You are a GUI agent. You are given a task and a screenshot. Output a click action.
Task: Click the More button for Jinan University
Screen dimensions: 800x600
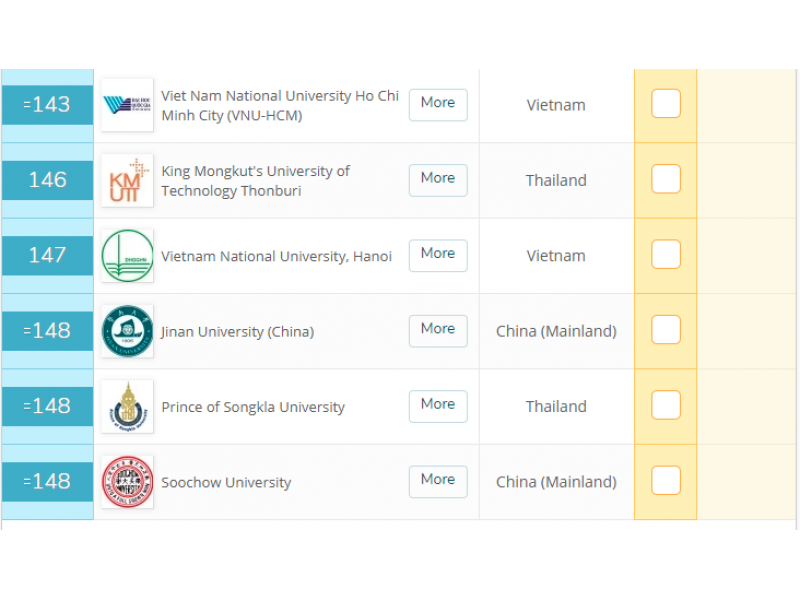click(437, 330)
